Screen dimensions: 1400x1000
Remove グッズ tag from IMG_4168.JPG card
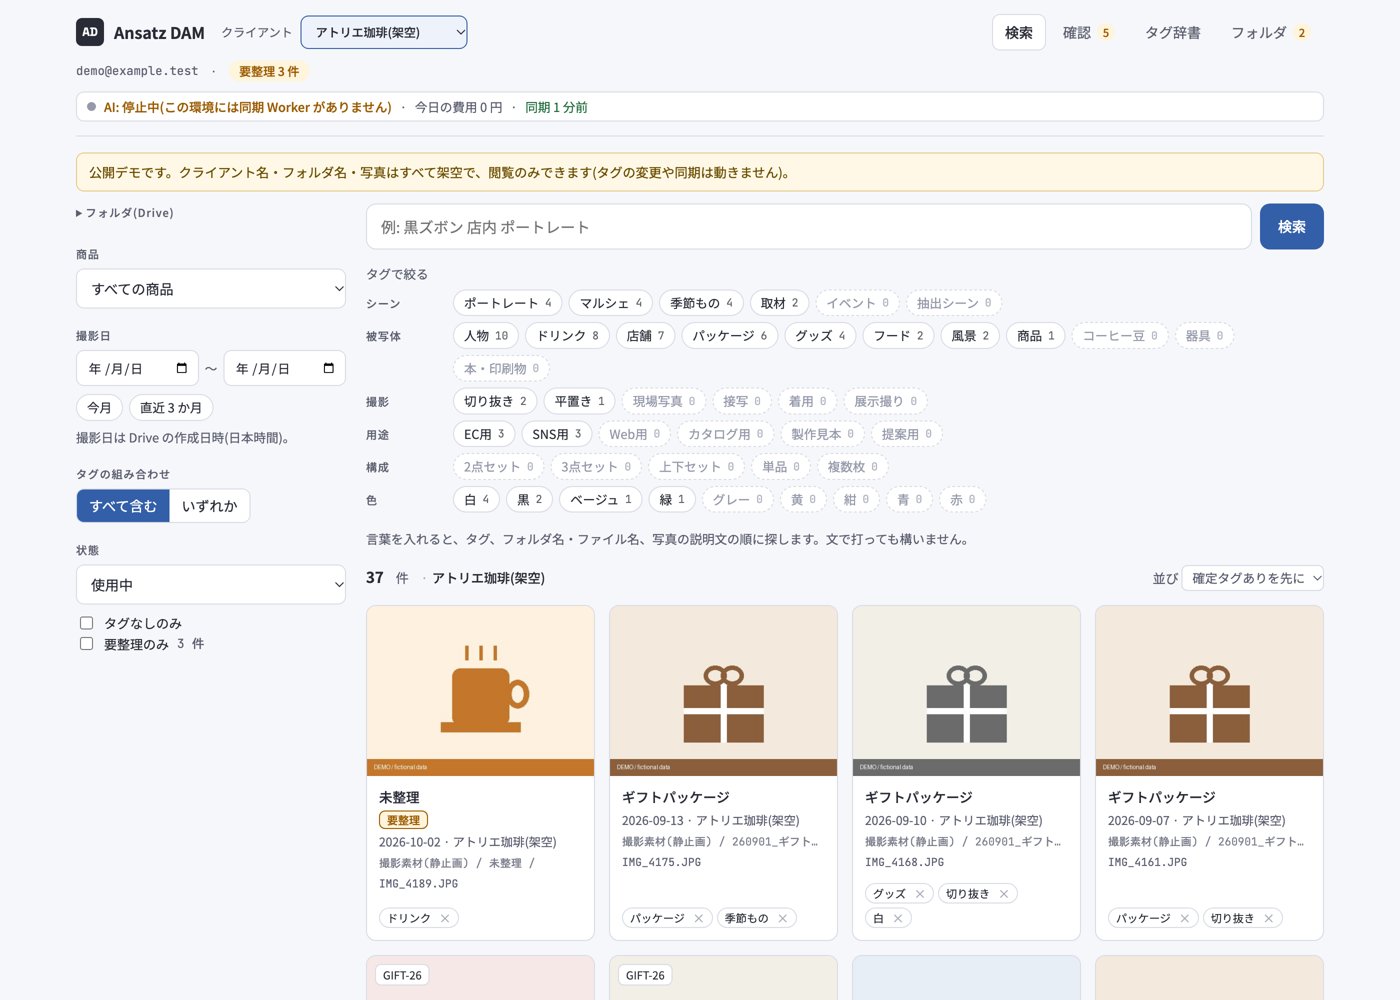[x=920, y=894]
